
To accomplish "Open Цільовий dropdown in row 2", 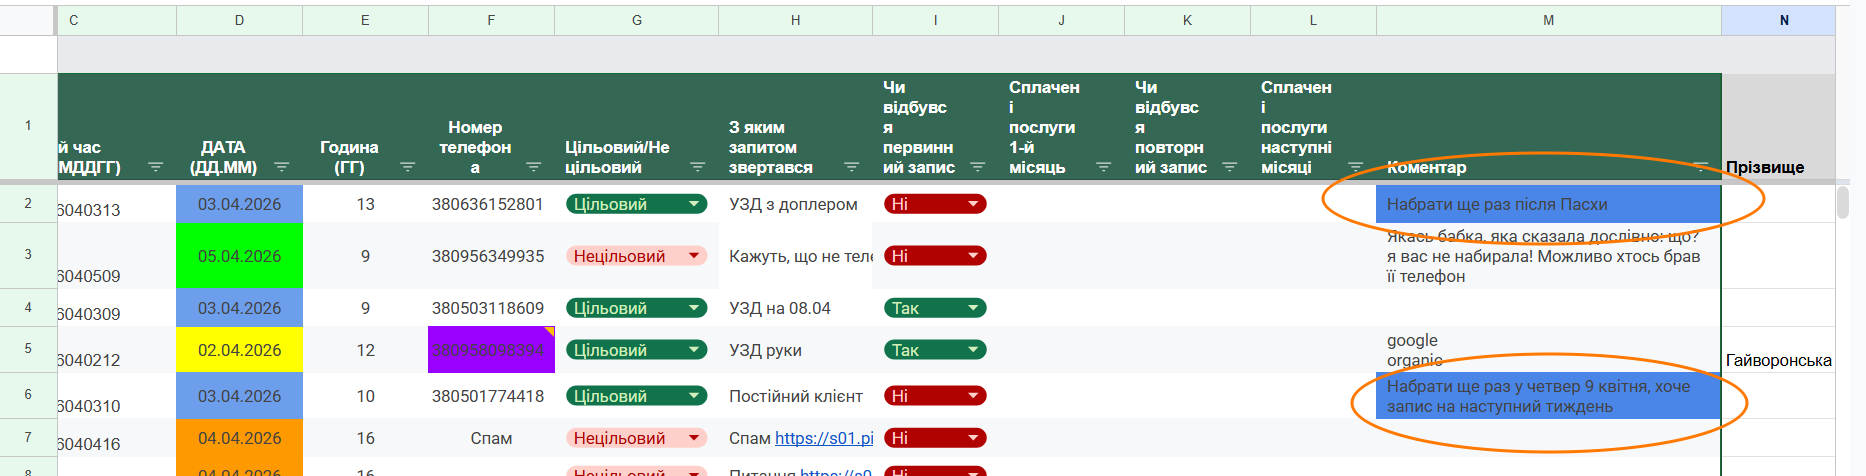I will (x=694, y=204).
